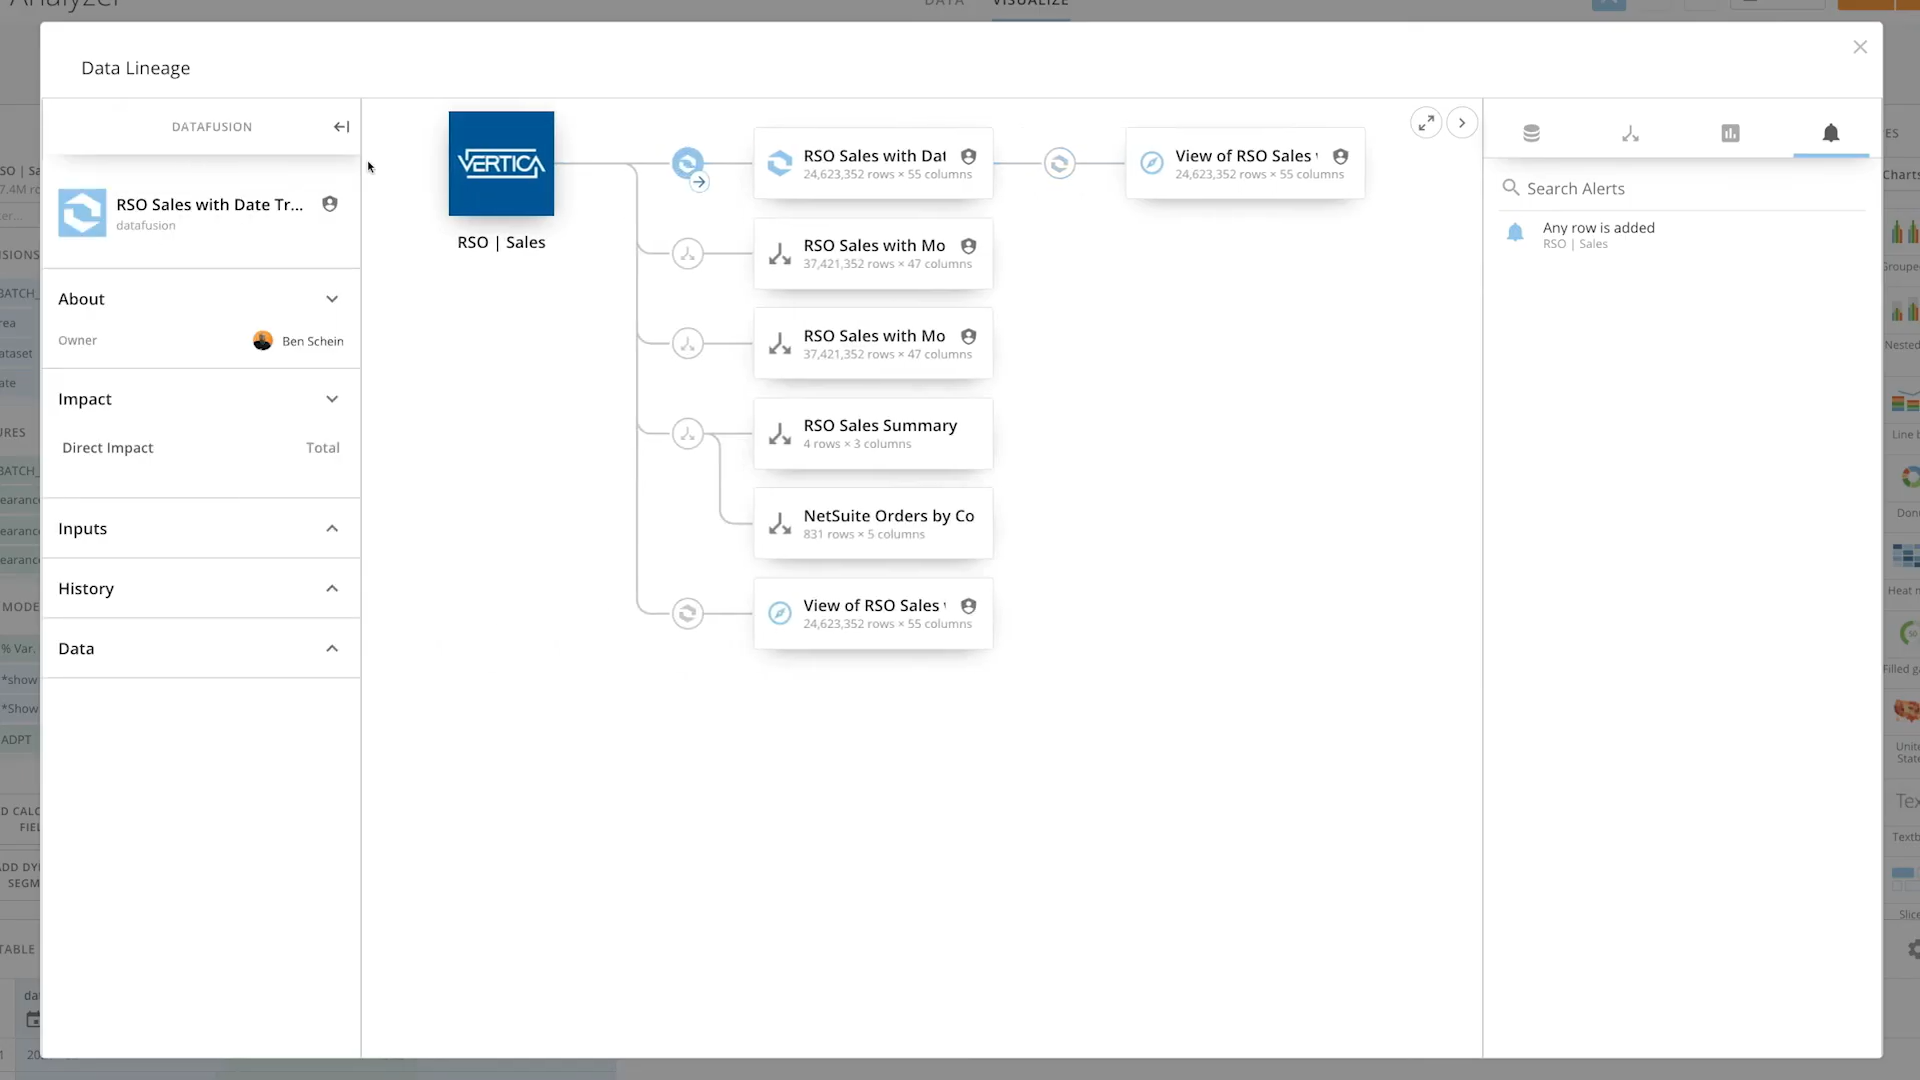
Task: Switch to the lineage branch icon tab
Action: 1631,133
